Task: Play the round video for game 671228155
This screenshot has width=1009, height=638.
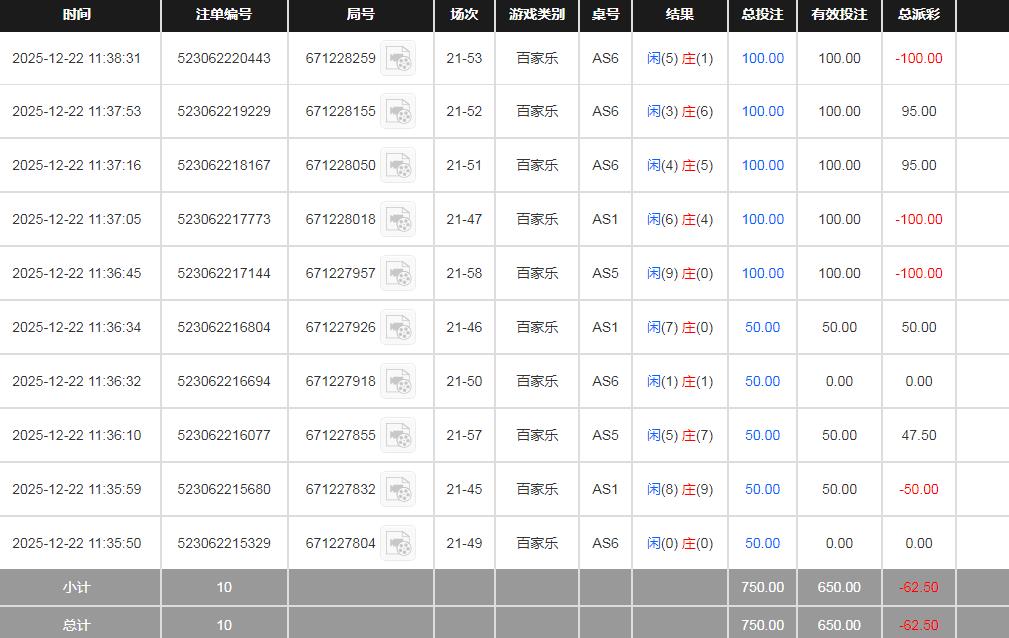Action: coord(399,113)
